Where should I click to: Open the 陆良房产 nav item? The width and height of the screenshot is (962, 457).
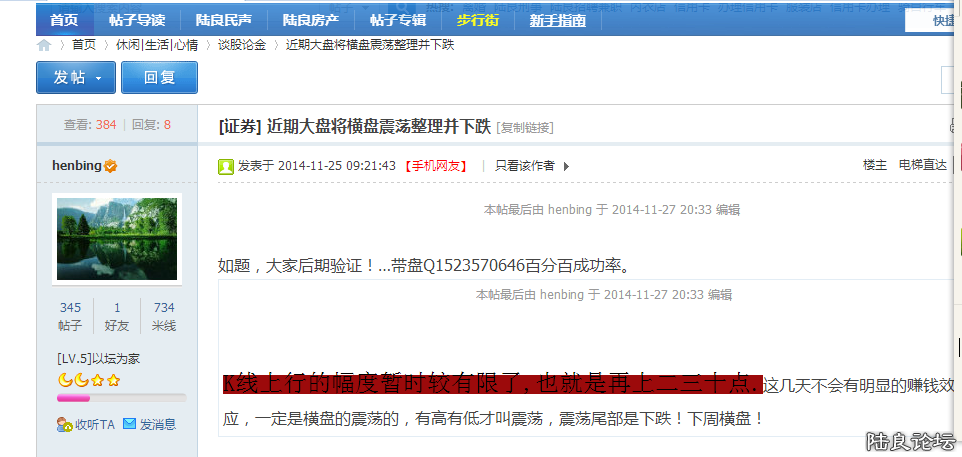pos(311,20)
